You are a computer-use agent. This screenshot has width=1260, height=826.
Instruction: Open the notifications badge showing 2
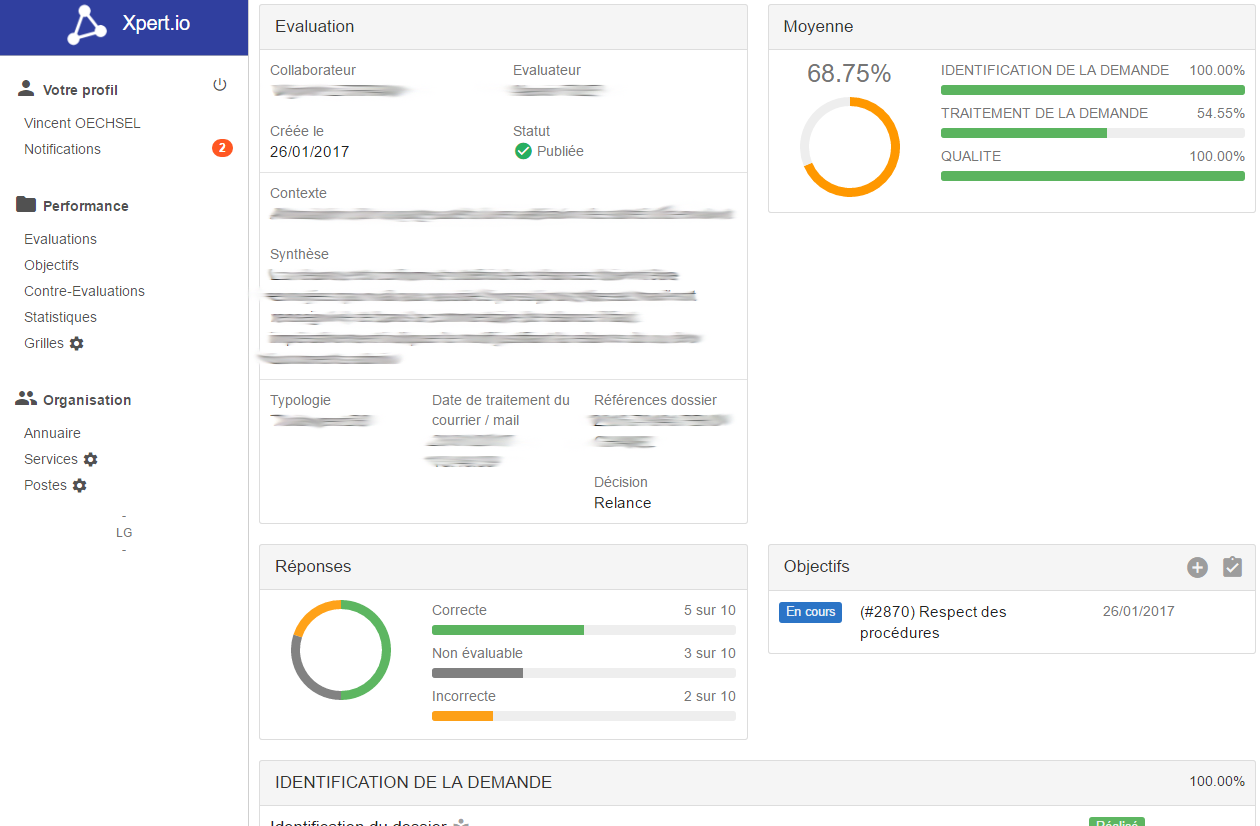point(222,148)
